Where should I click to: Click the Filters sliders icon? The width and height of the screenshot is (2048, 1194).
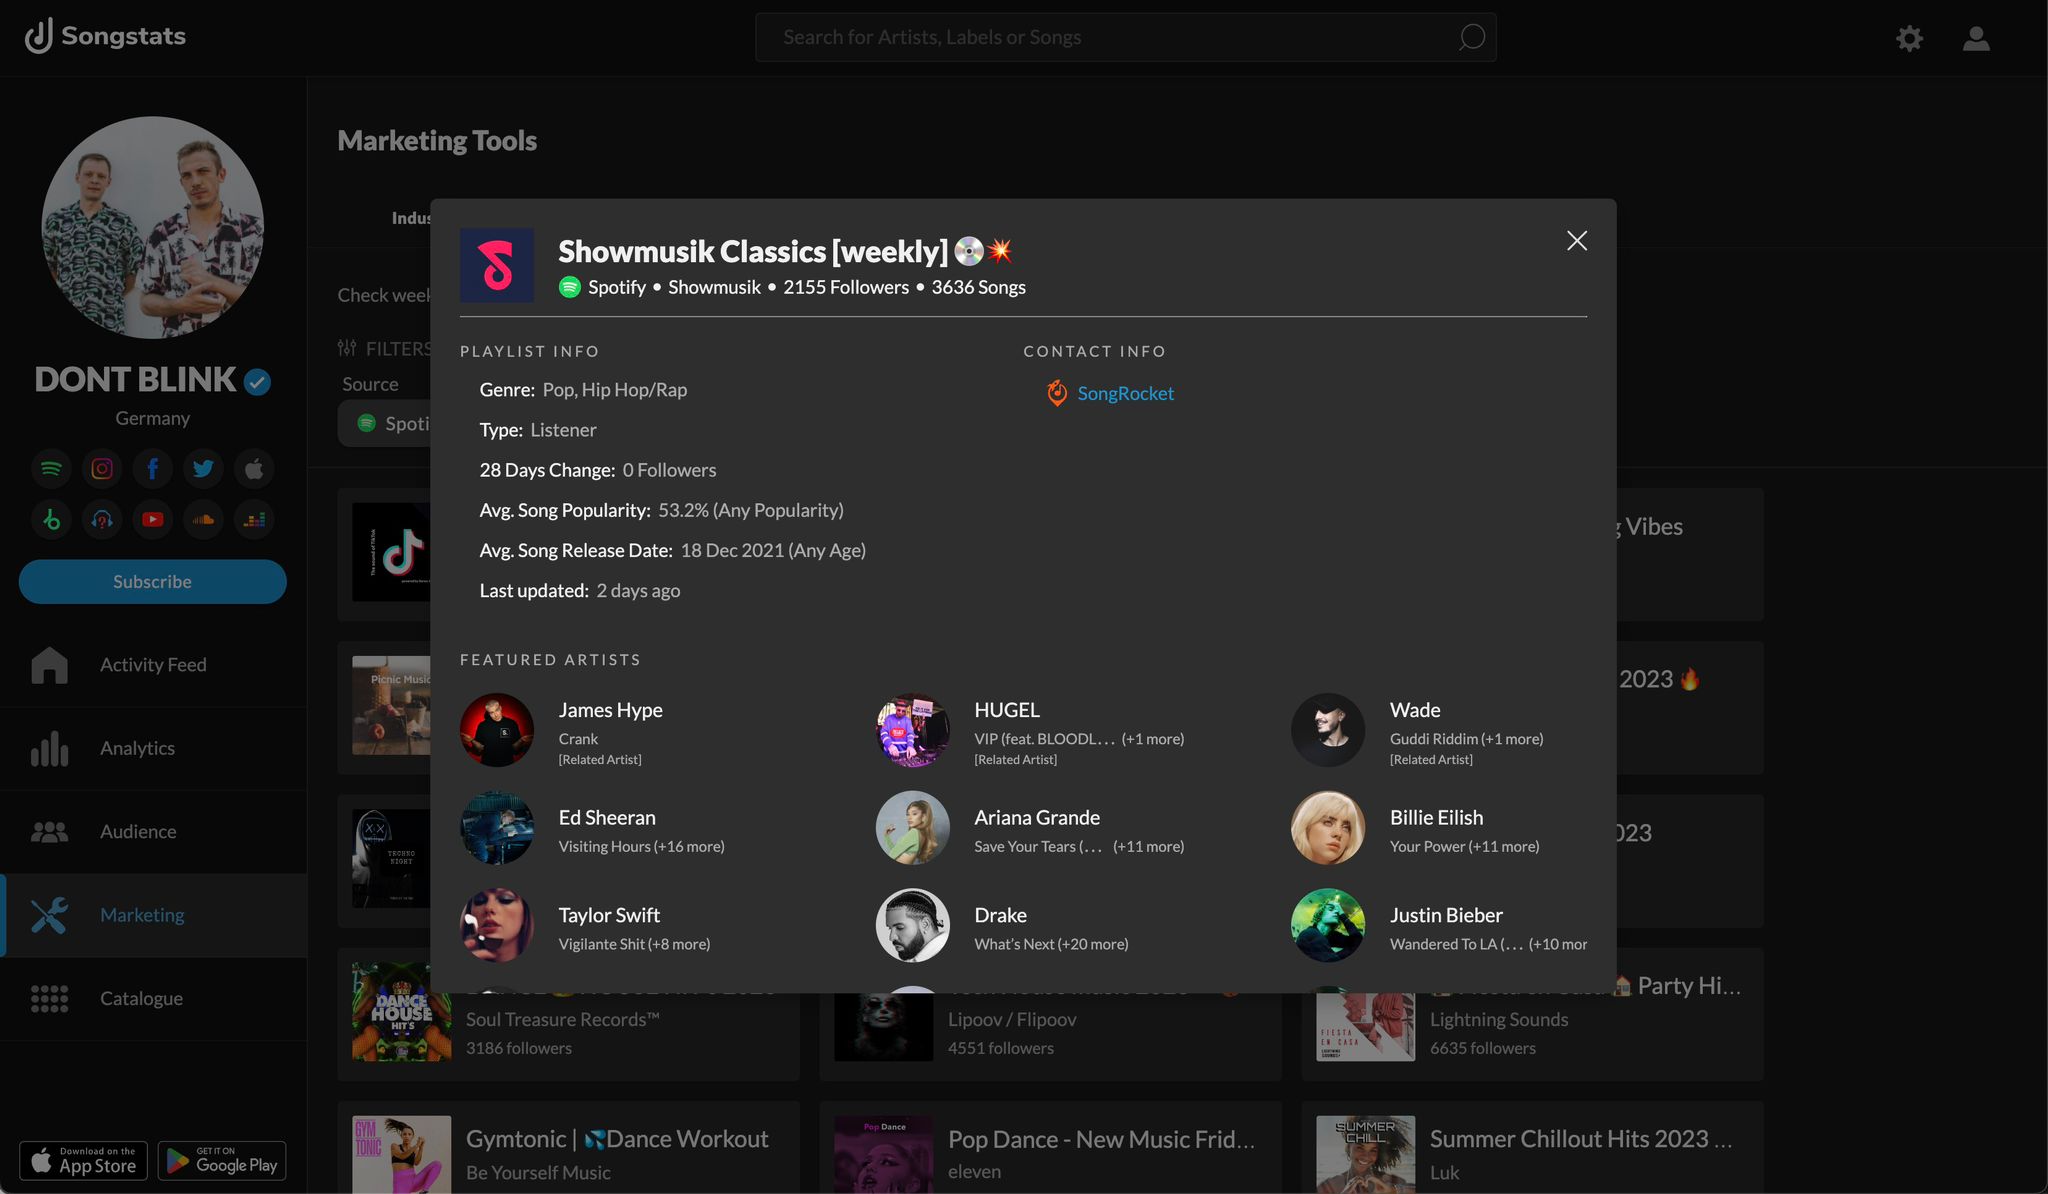coord(347,348)
